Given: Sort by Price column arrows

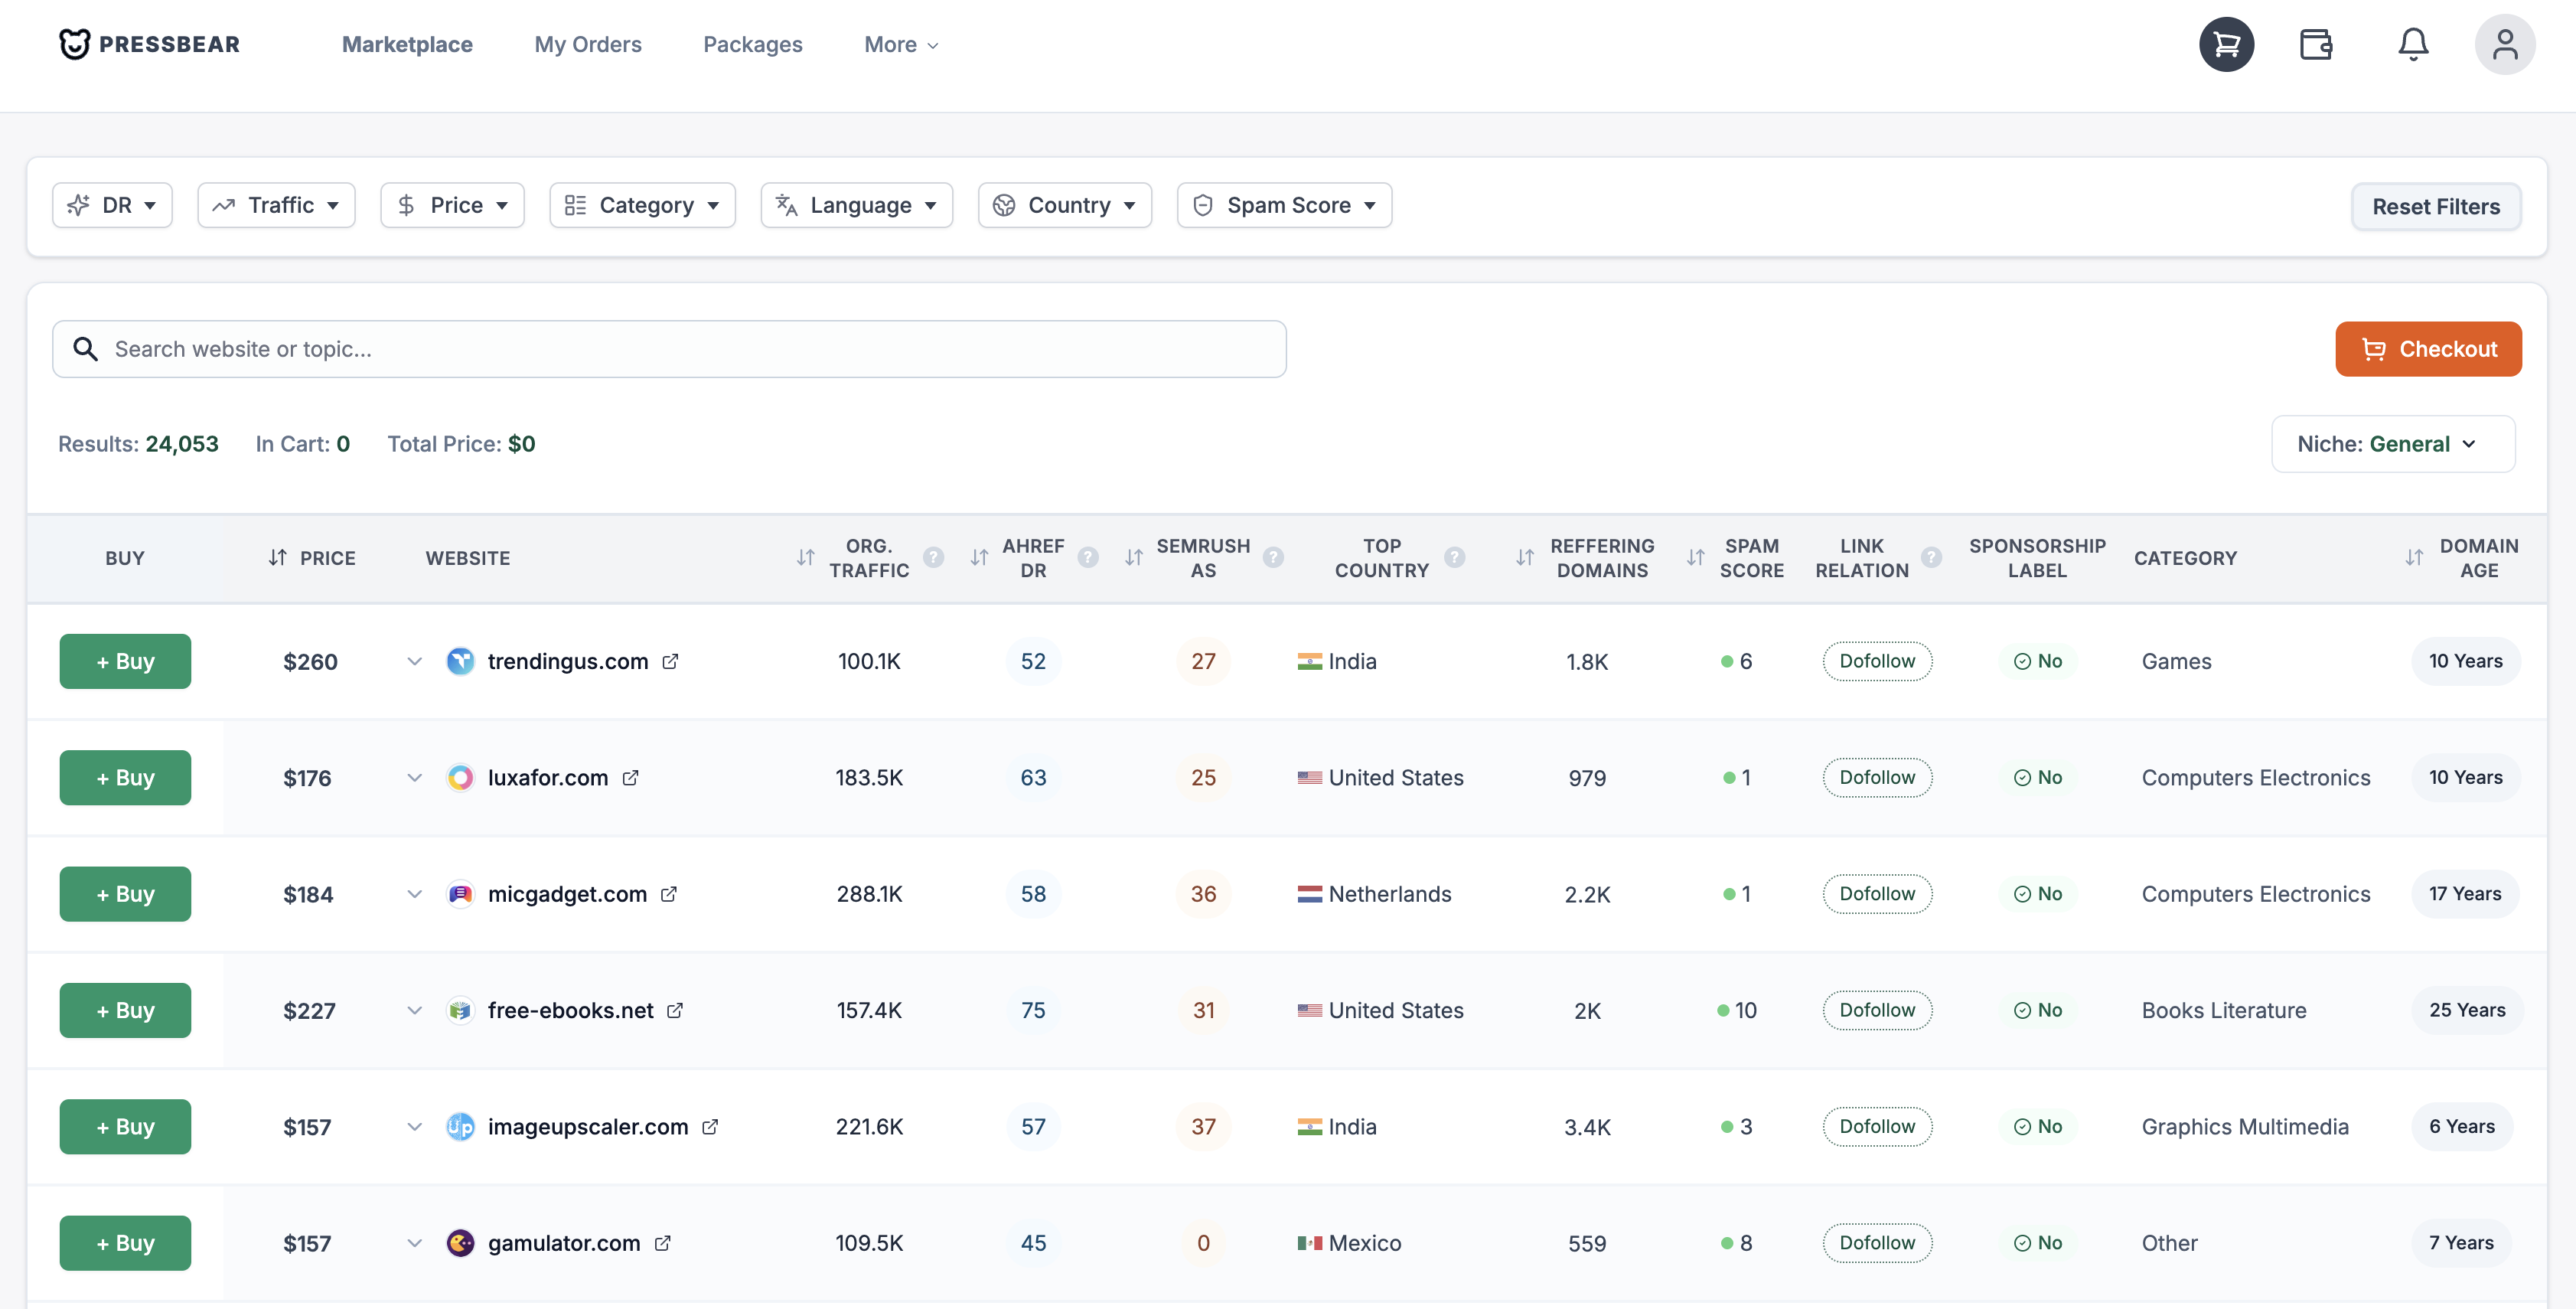Looking at the screenshot, I should pos(278,558).
